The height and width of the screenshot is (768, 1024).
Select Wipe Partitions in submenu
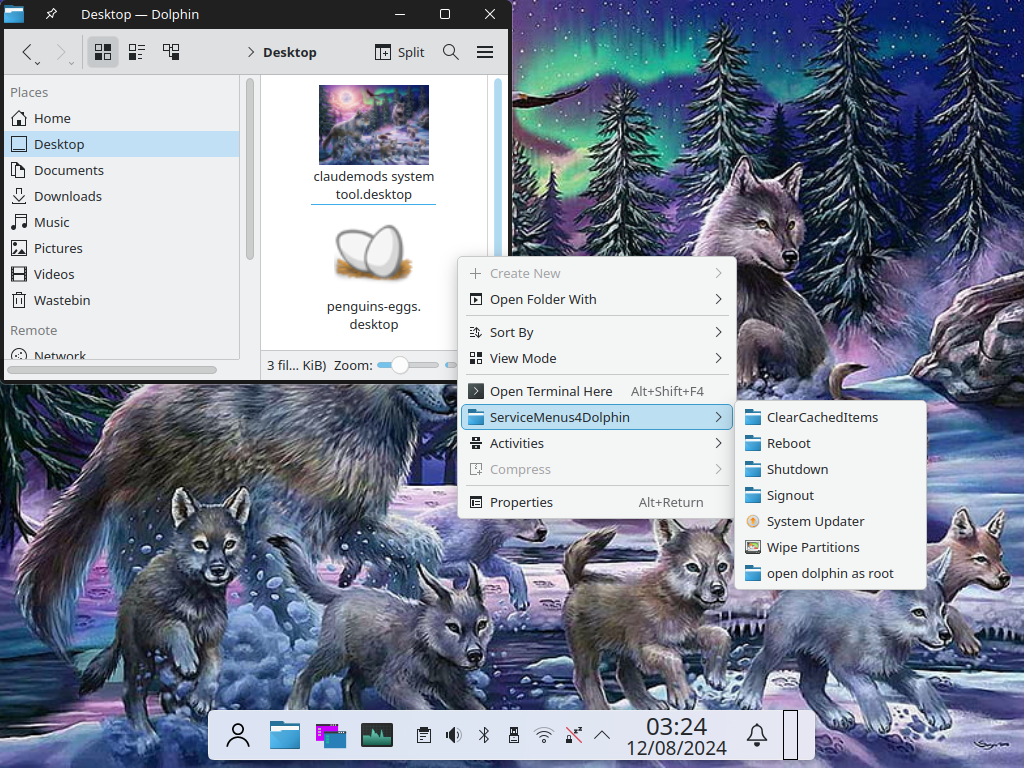tap(831, 547)
